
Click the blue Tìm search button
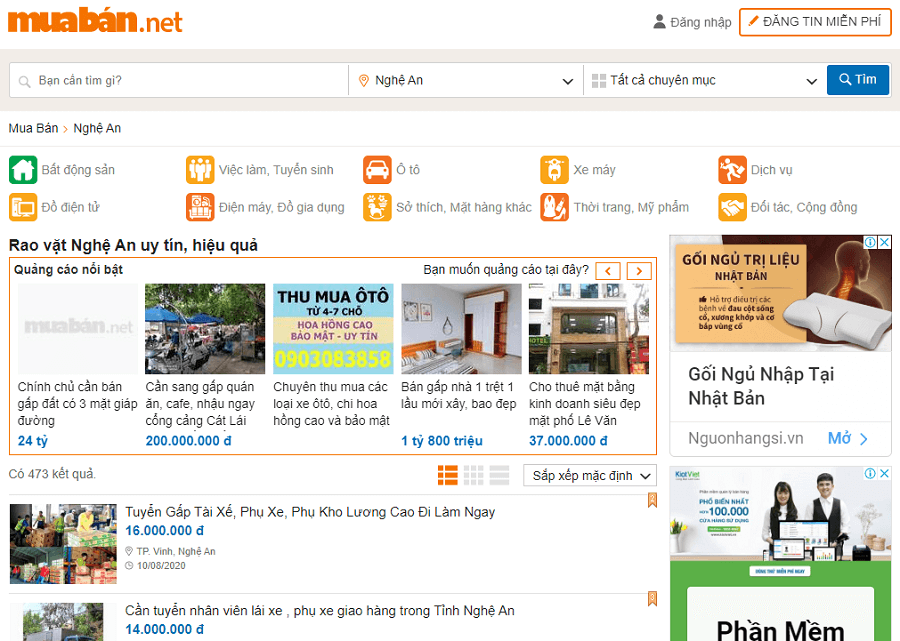(x=858, y=80)
